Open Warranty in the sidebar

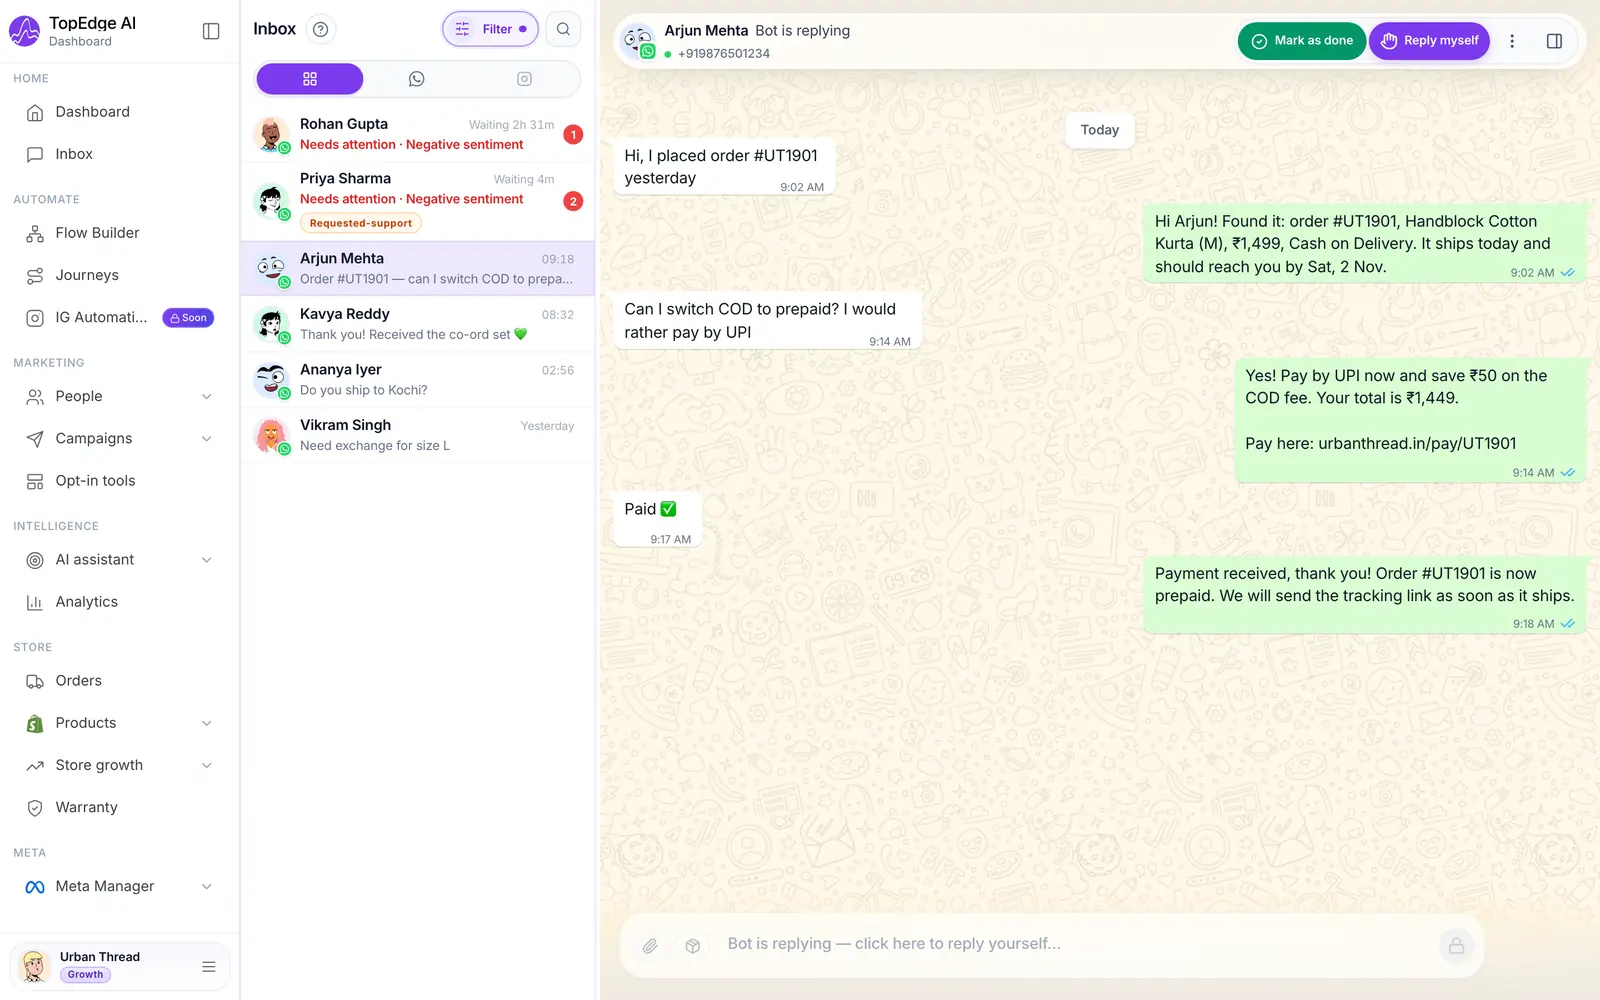click(x=120, y=807)
